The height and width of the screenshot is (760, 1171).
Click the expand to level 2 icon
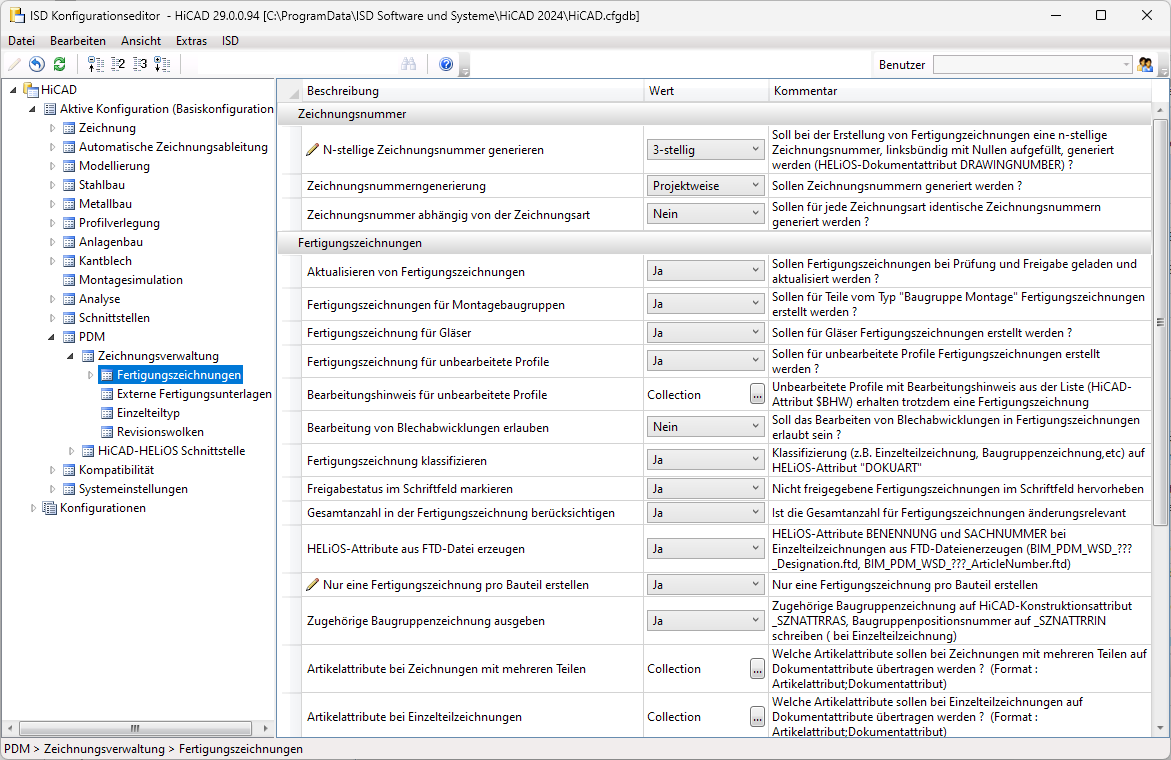(118, 64)
